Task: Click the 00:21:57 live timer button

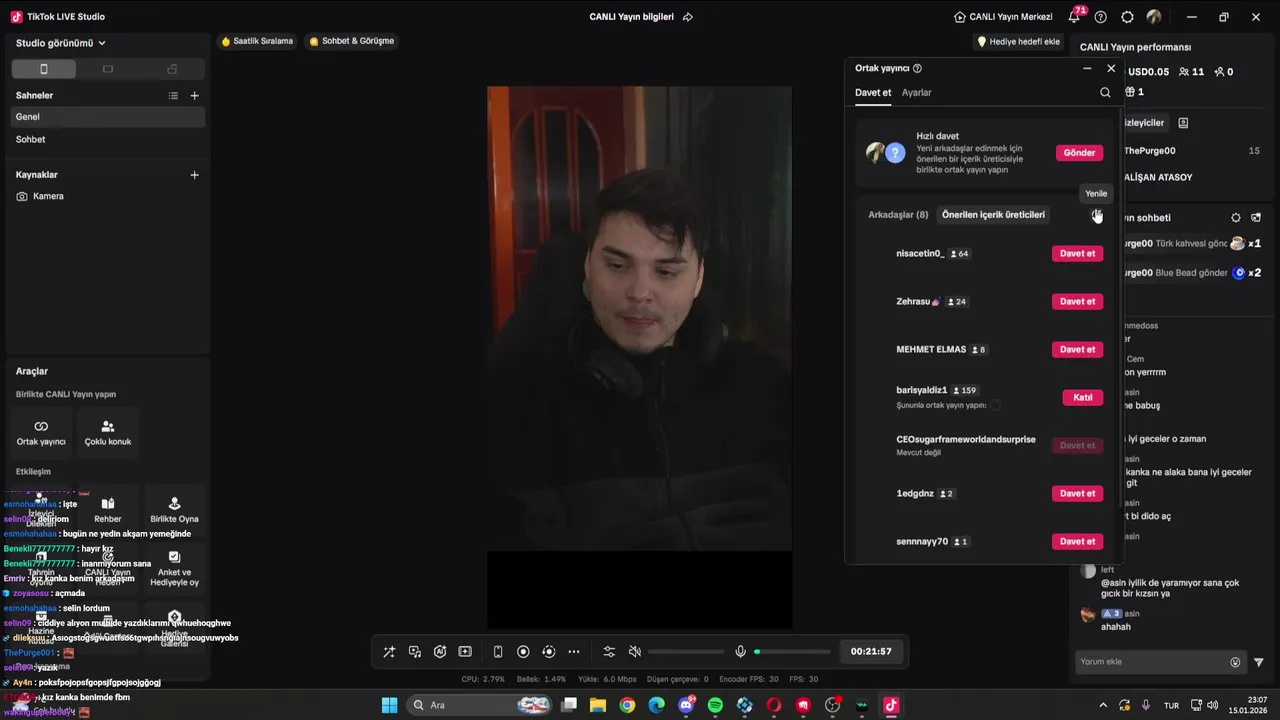Action: (x=871, y=651)
